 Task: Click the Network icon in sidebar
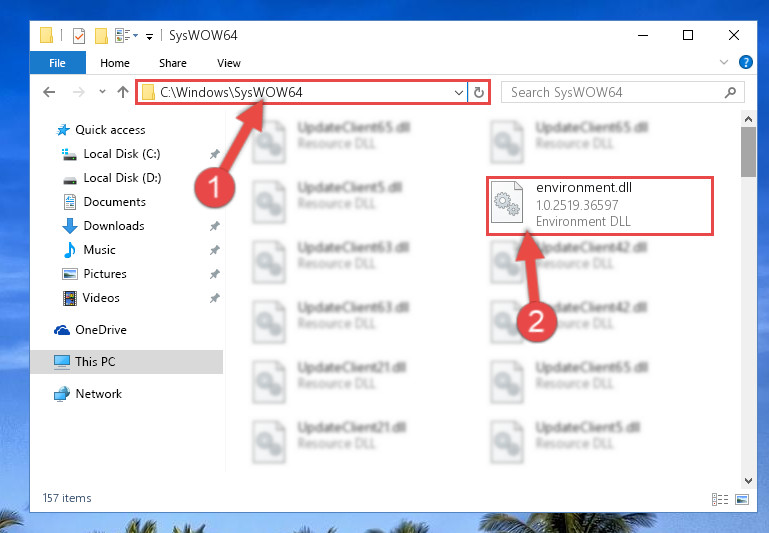click(x=62, y=394)
